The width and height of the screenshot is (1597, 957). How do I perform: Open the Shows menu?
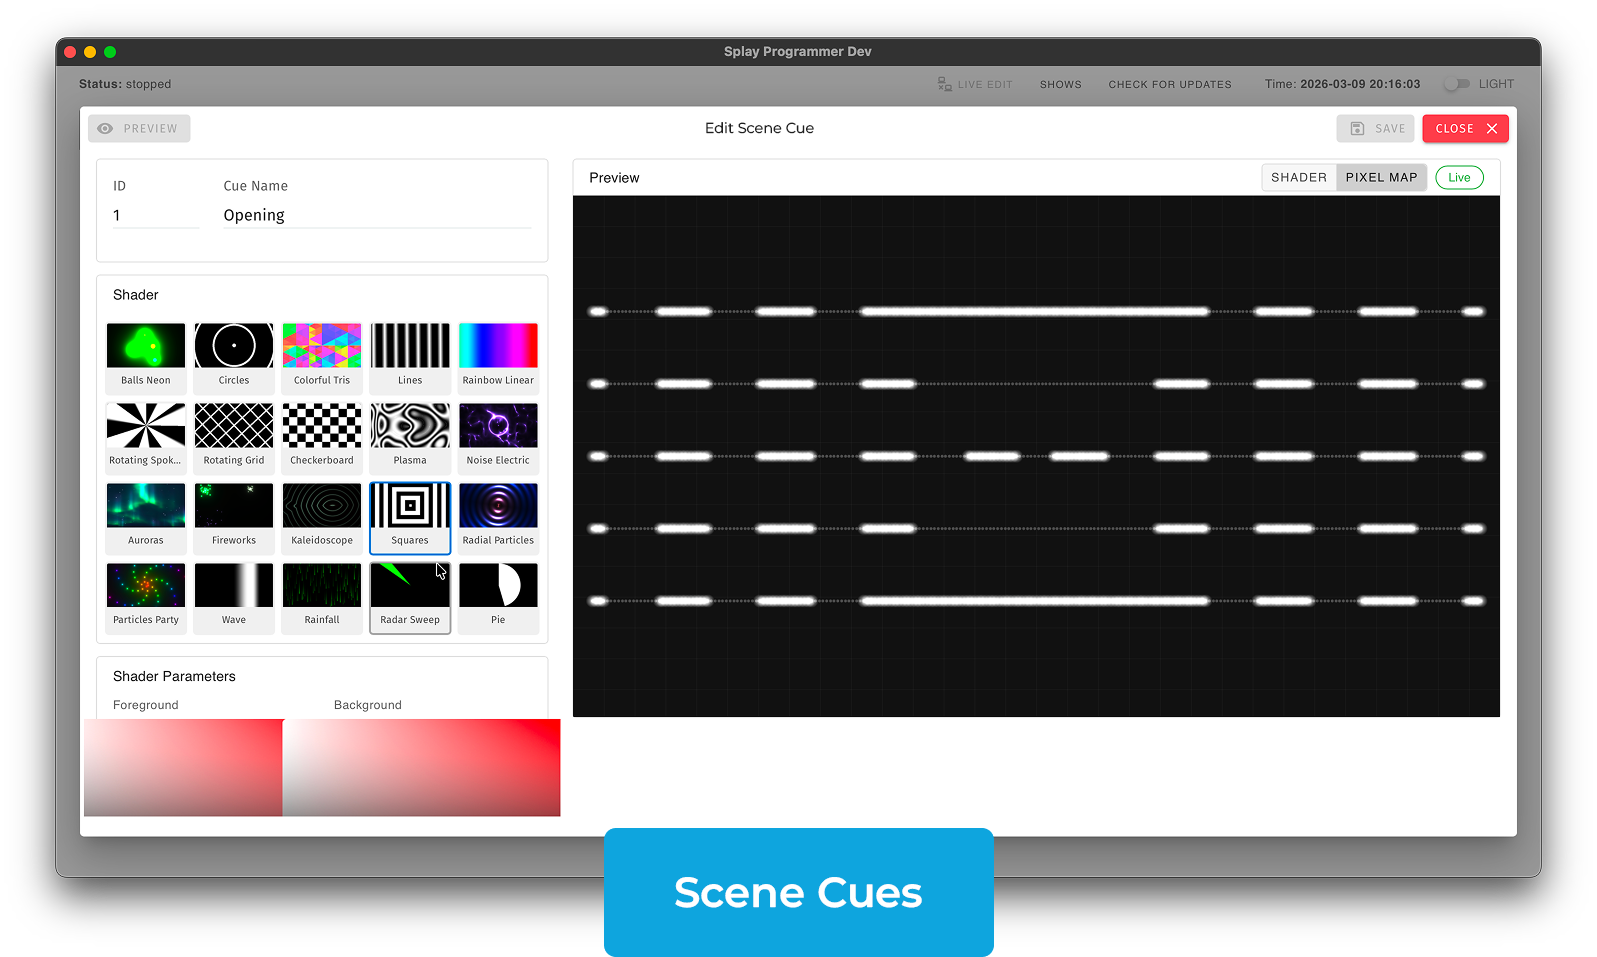pyautogui.click(x=1060, y=85)
